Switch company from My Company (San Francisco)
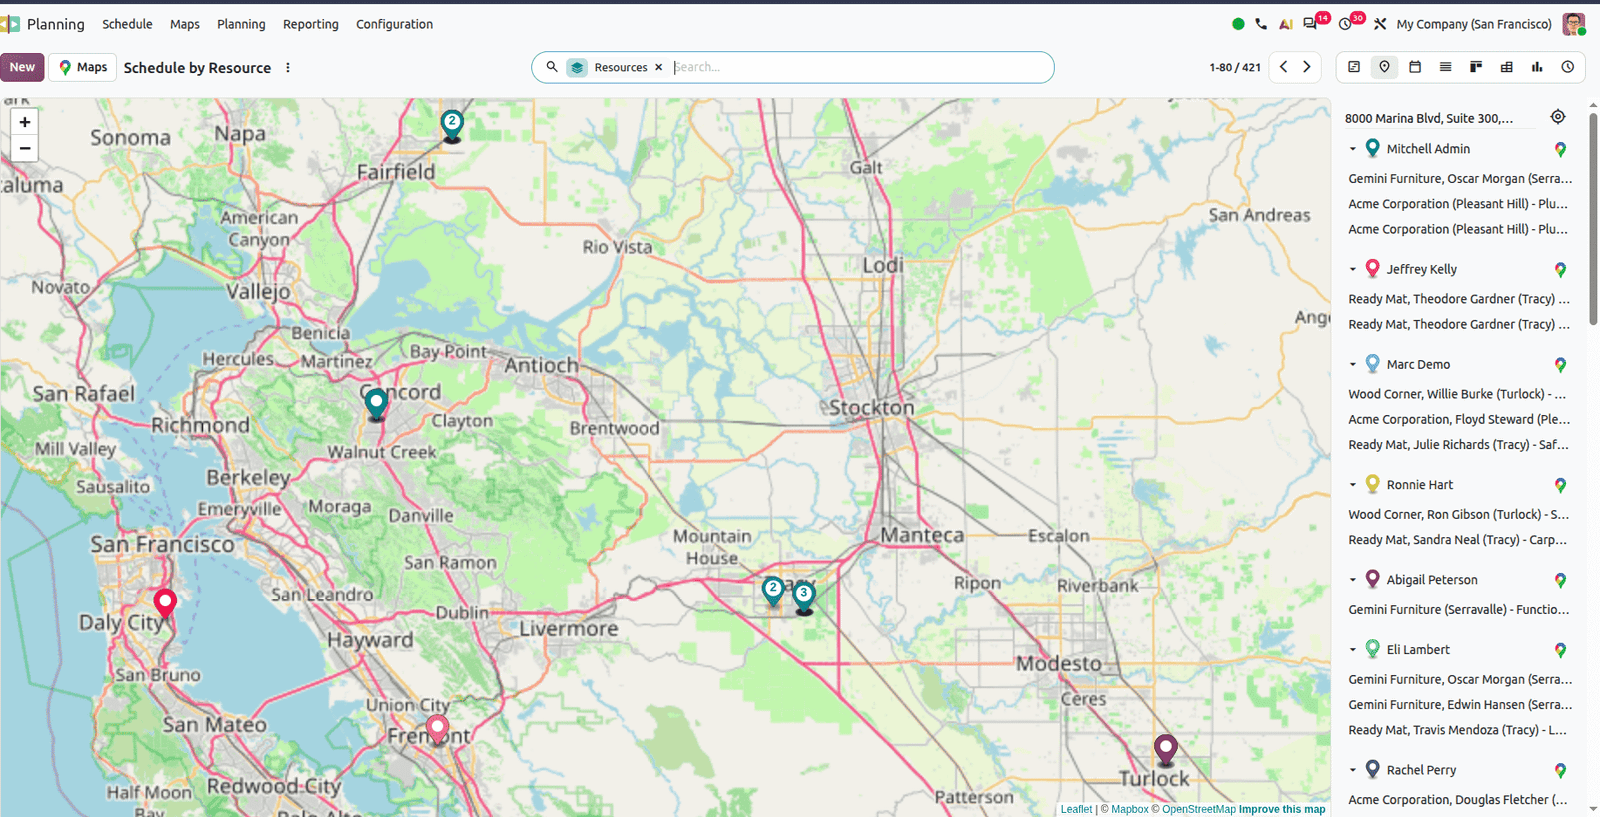Screen dimensions: 1600x817 [1474, 24]
